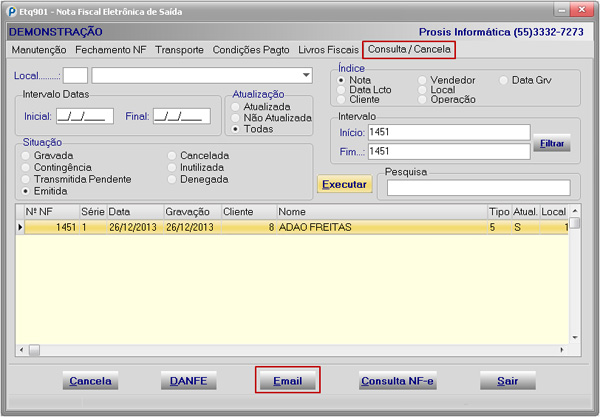This screenshot has height=417, width=600.
Task: Open the Transporte tab
Action: pyautogui.click(x=179, y=50)
